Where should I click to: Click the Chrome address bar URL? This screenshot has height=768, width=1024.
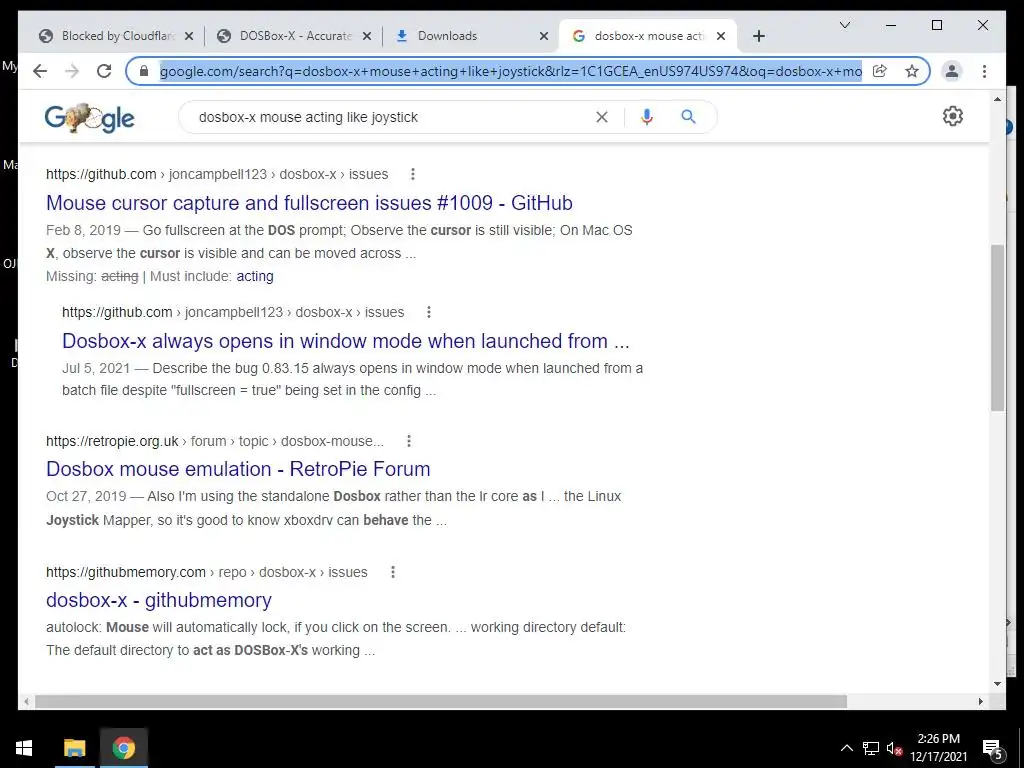pos(510,71)
